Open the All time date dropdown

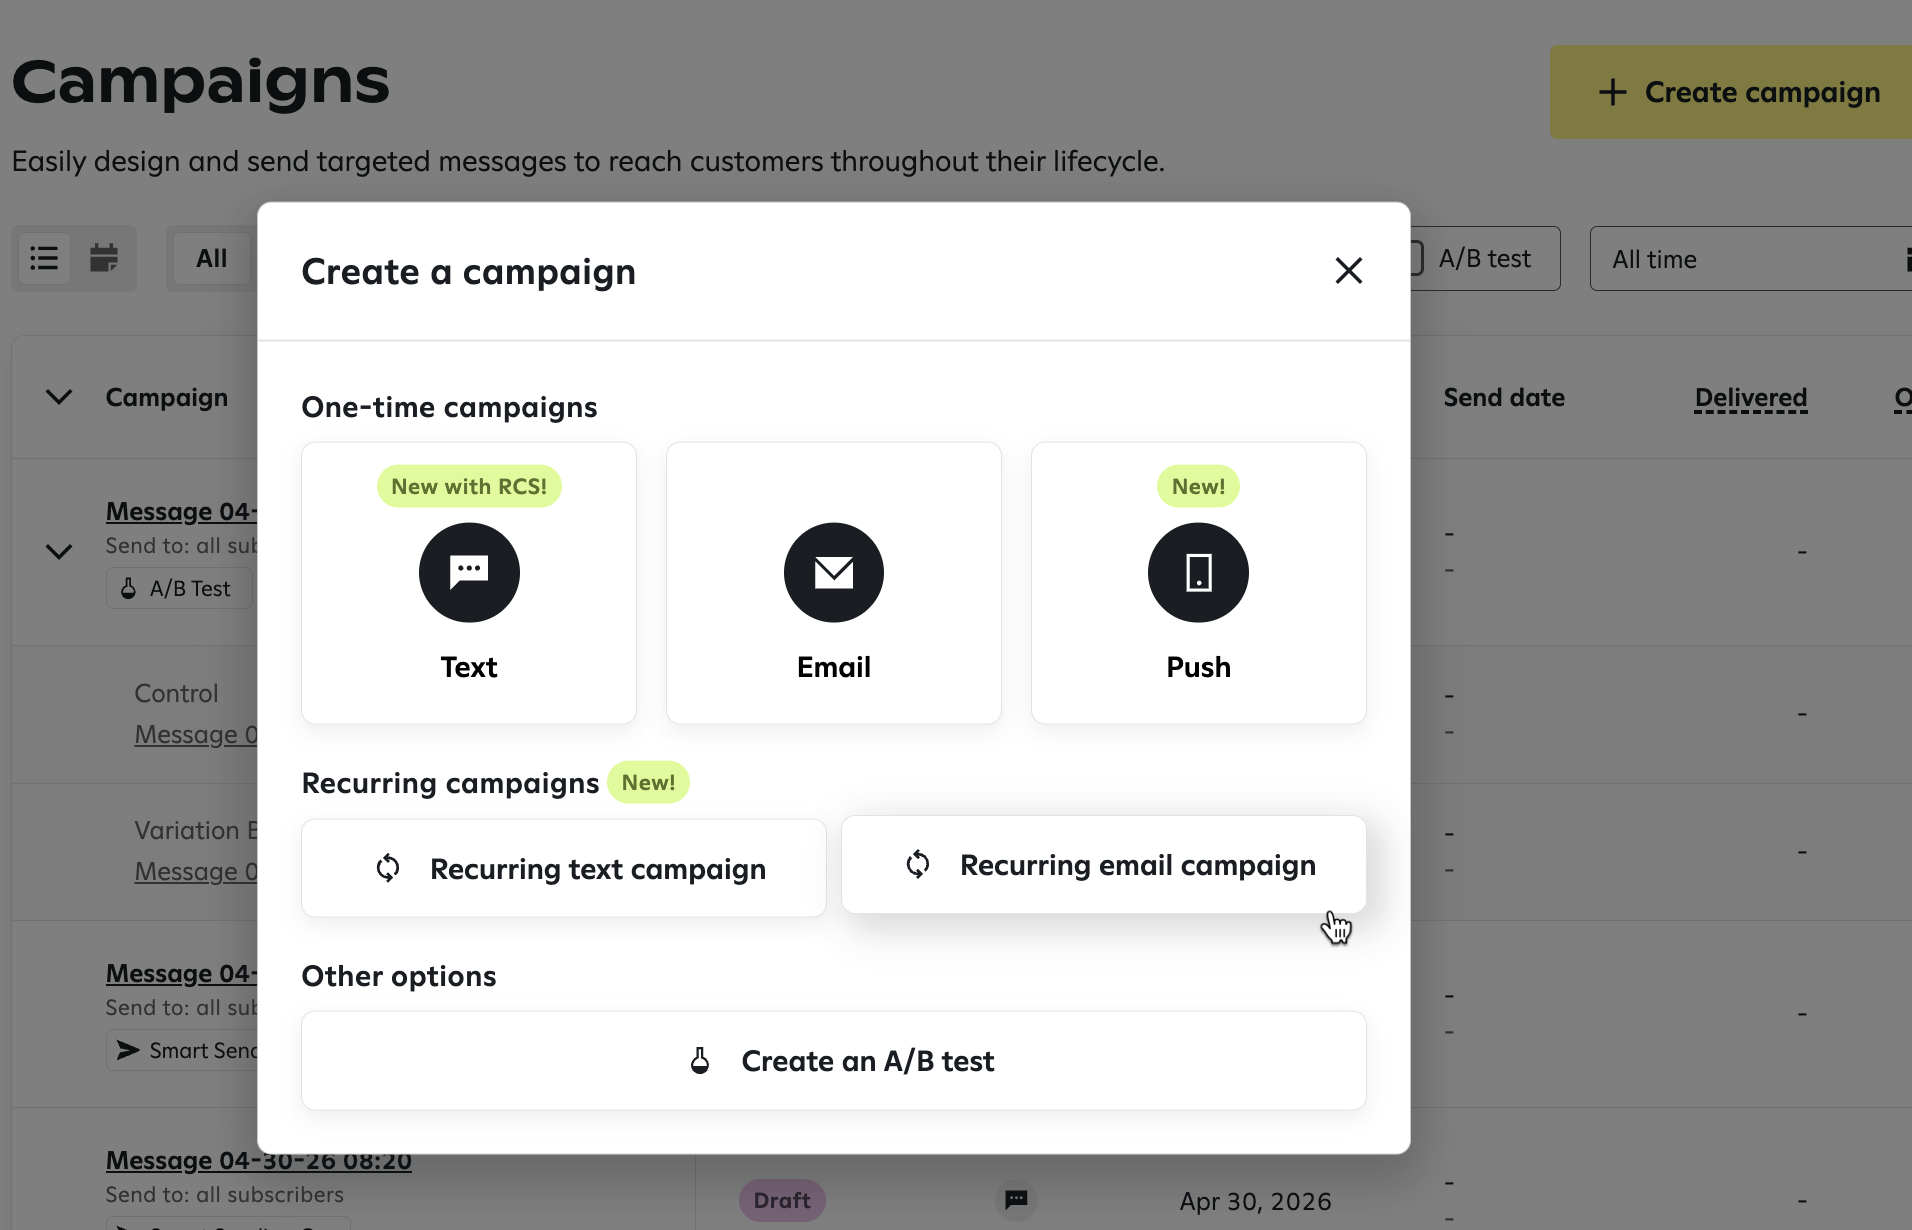(x=1750, y=259)
